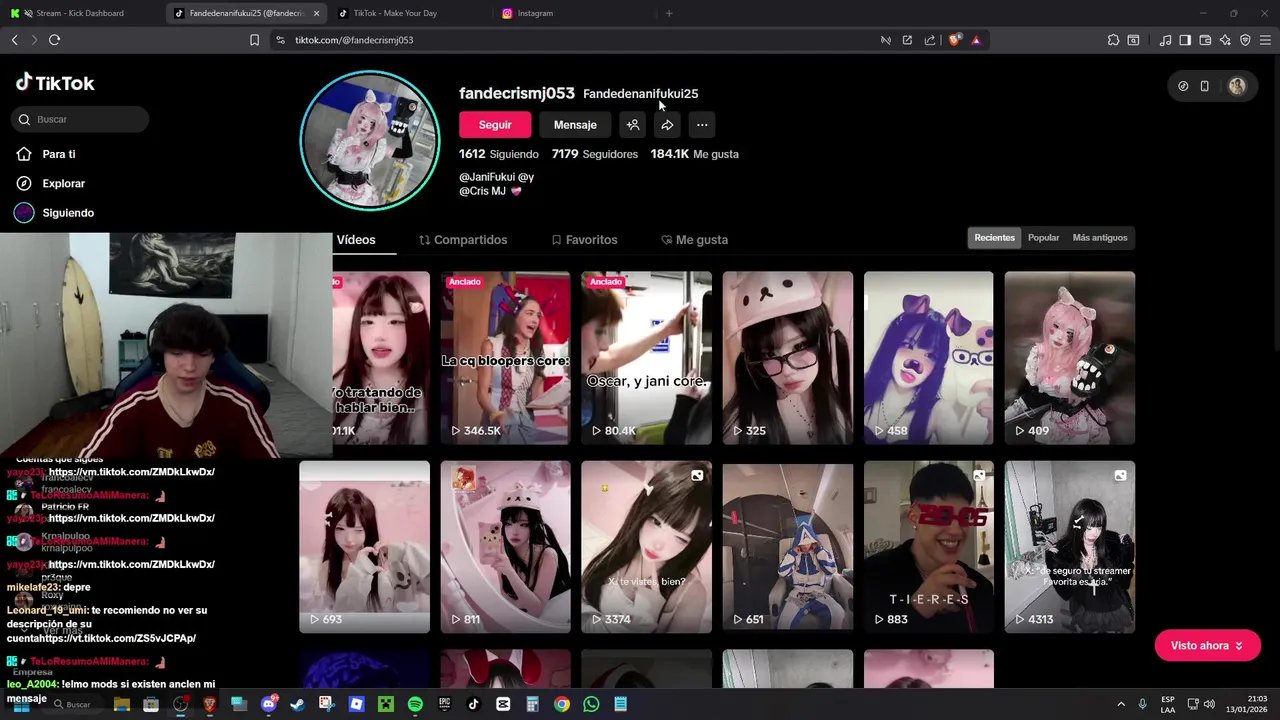Click the Brave Rewards triangle icon
1280x720 pixels.
pos(976,40)
